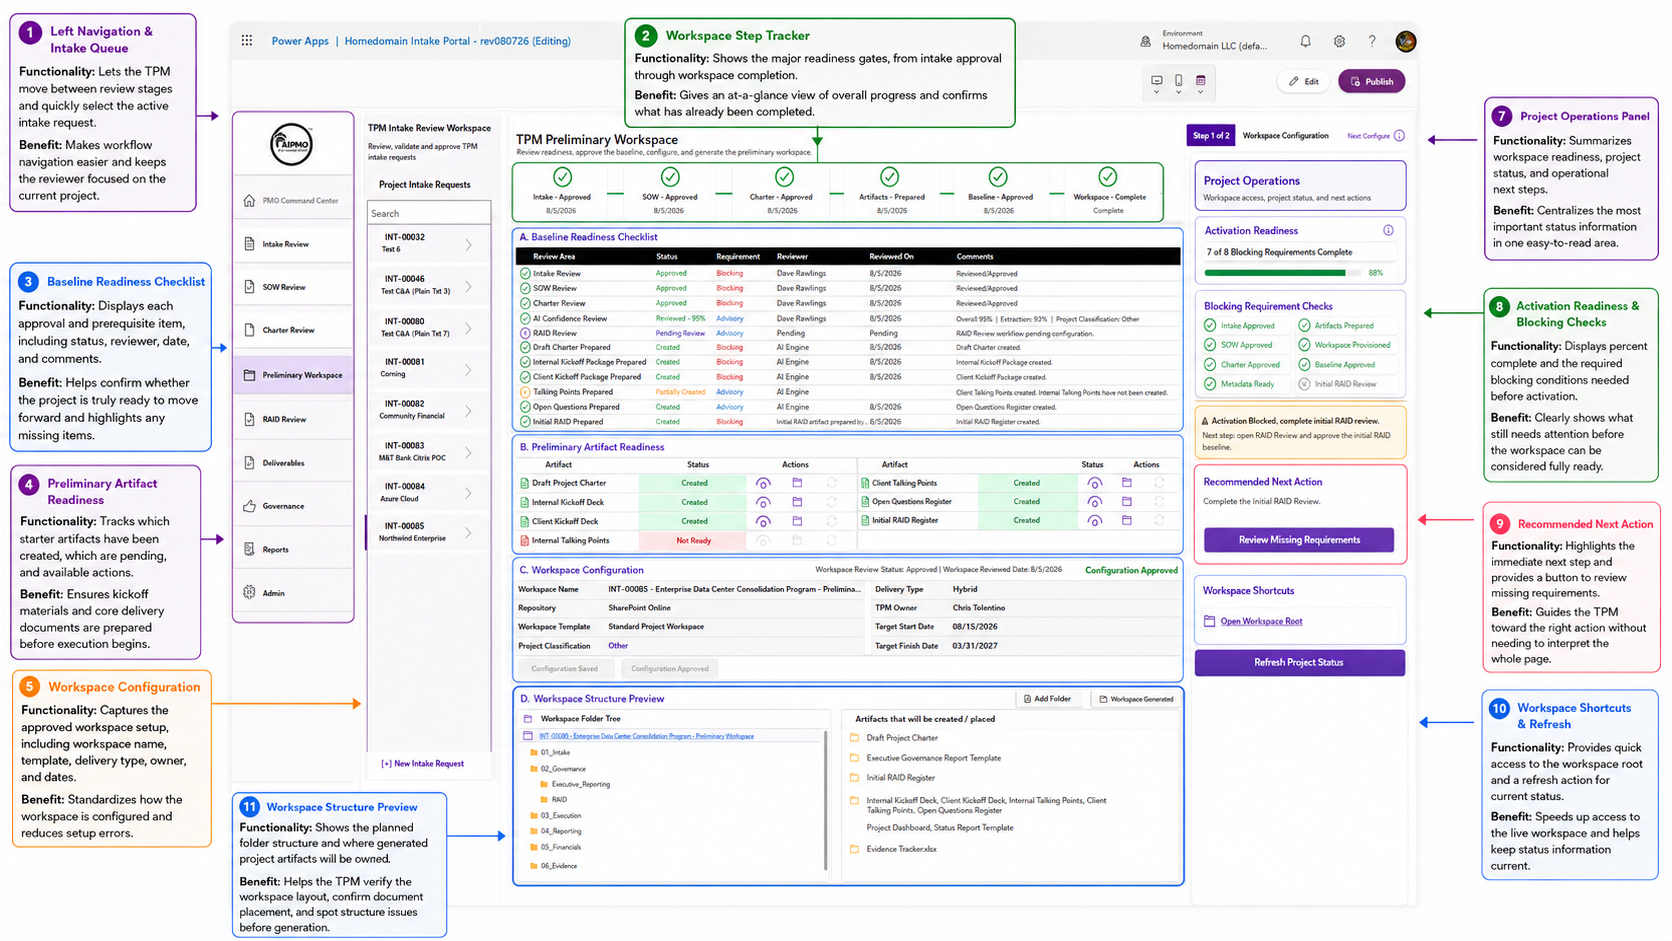Click info icon beside Next Configure
Viewport: 1672px width, 941px height.
(1399, 136)
